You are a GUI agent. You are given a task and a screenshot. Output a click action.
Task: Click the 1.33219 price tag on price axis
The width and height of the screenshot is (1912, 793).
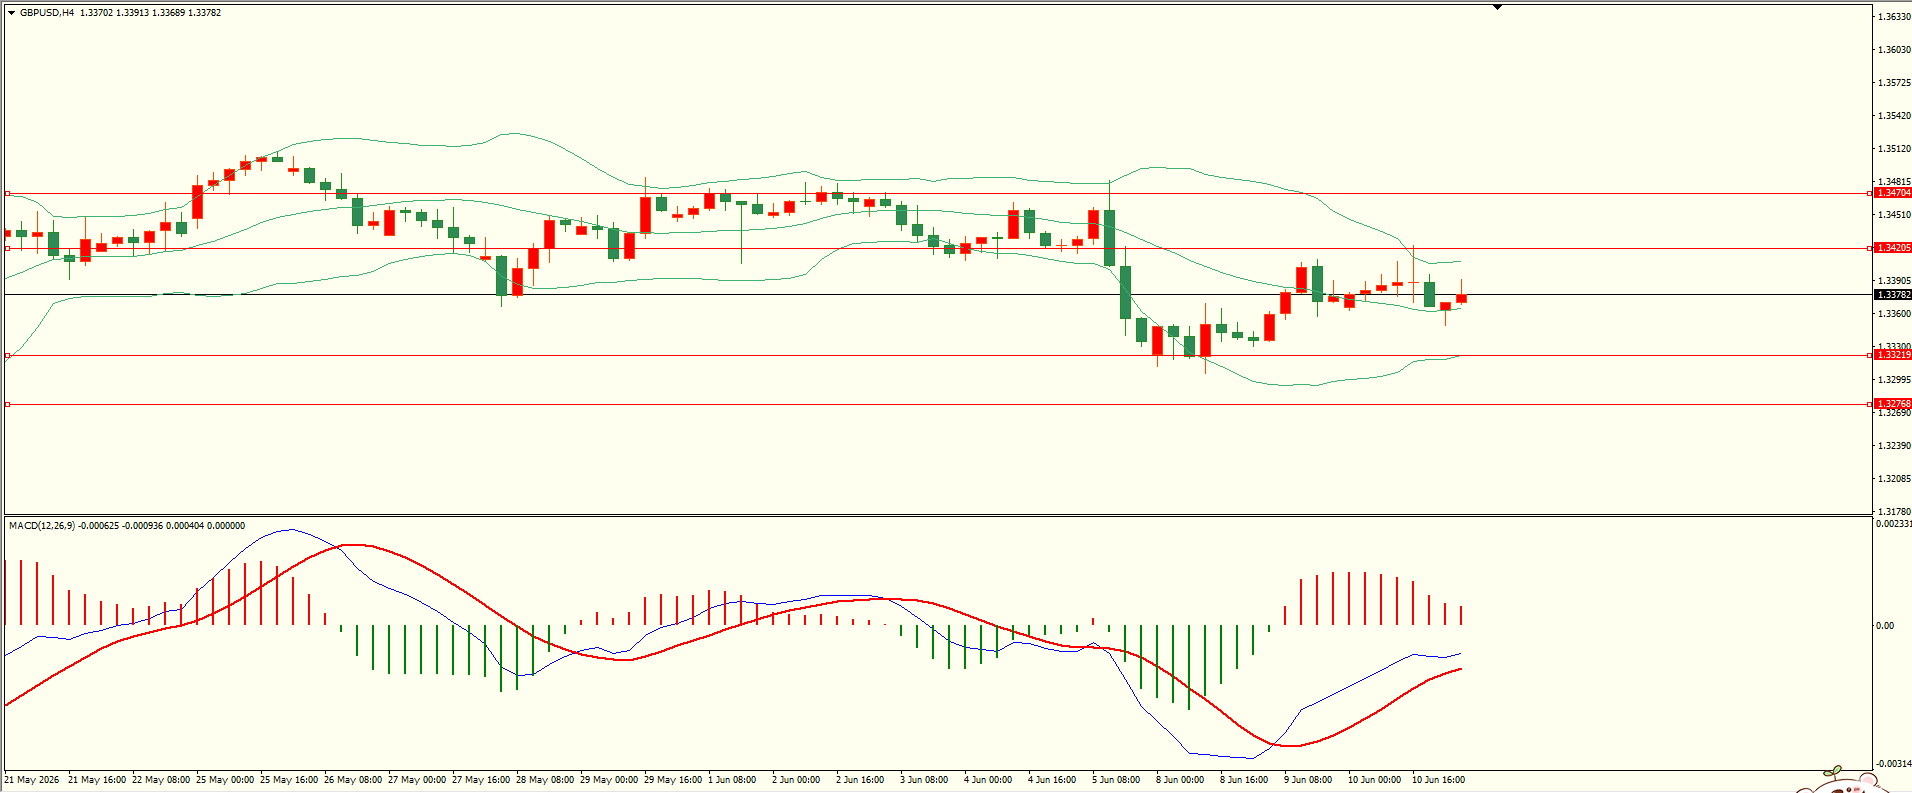pos(1893,355)
